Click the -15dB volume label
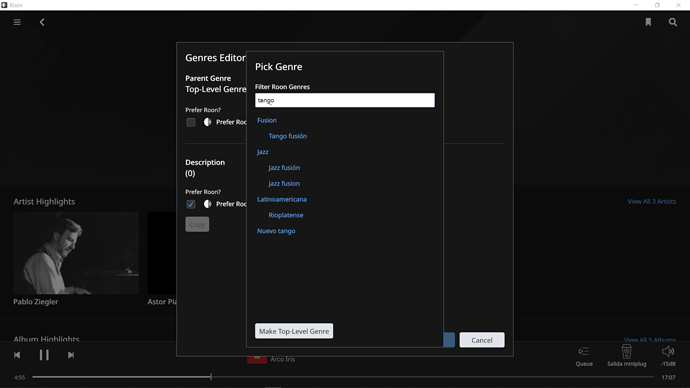The width and height of the screenshot is (690, 388). [668, 364]
